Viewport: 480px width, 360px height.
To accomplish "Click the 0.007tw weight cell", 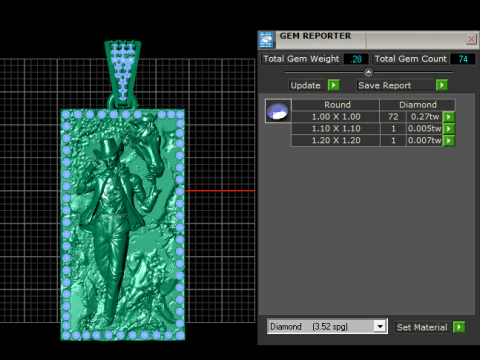I will pyautogui.click(x=425, y=140).
